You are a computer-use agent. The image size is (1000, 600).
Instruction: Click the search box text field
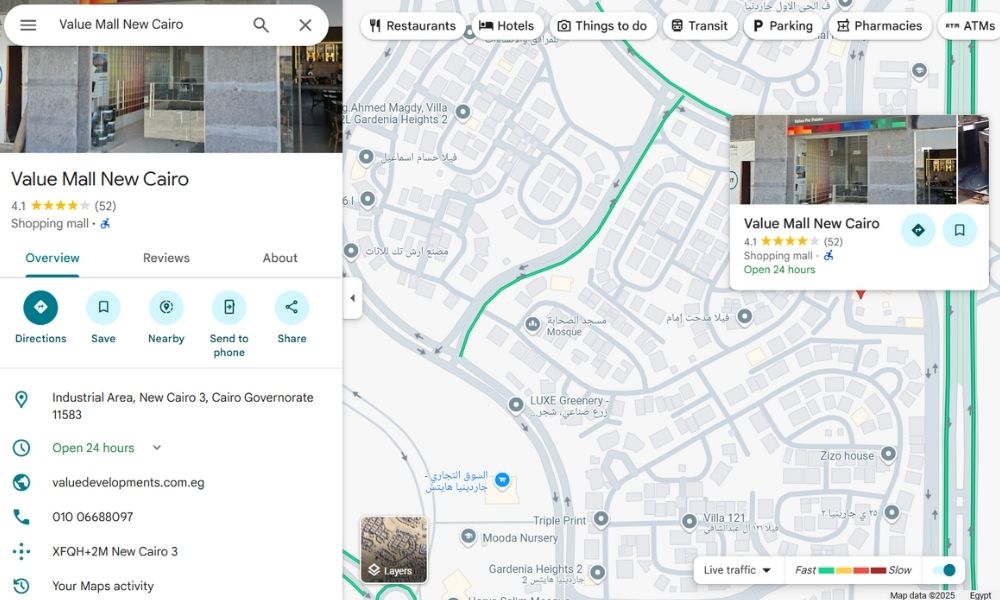click(x=145, y=25)
